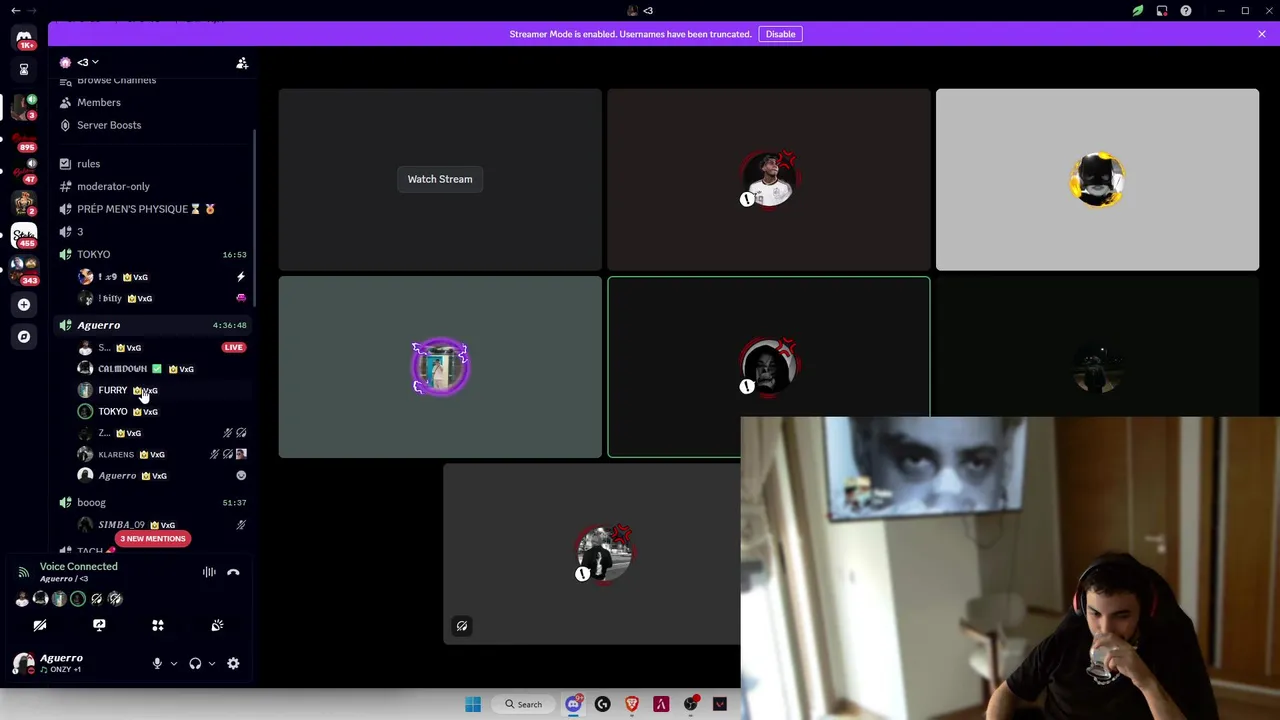Open activities launcher icon
Viewport: 1280px width, 720px height.
(158, 625)
